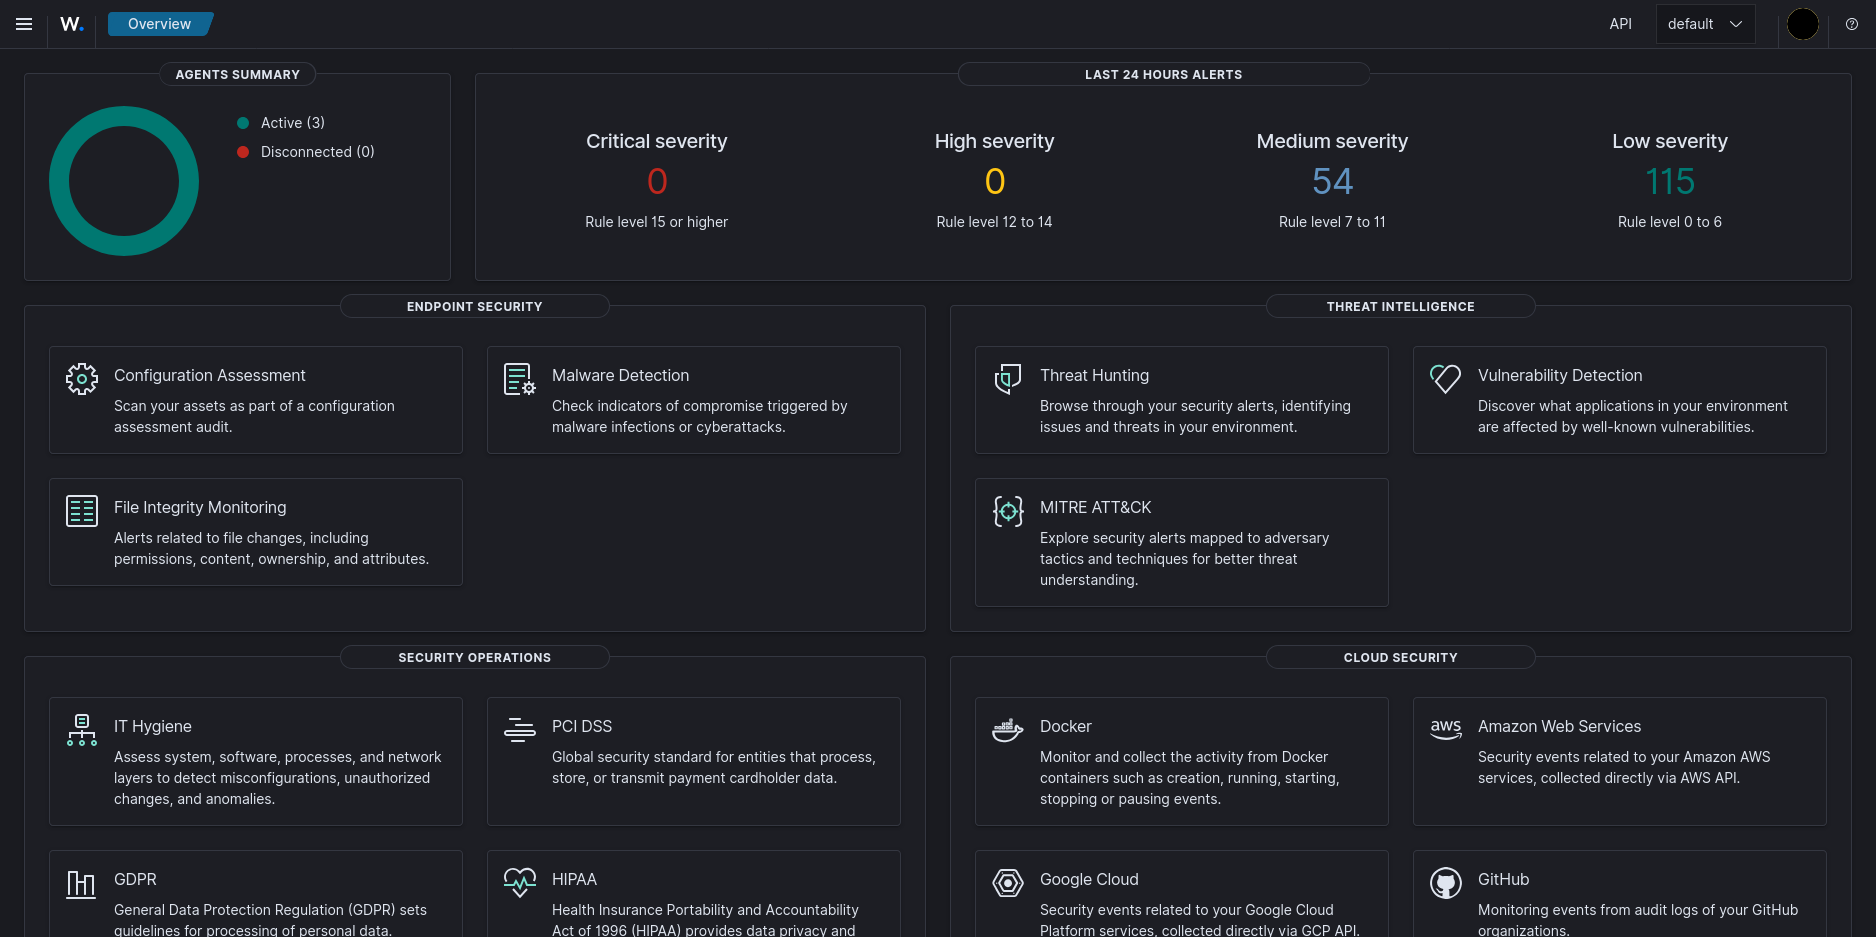The image size is (1876, 937).
Task: Open the PCI DSS module title
Action: 582,726
